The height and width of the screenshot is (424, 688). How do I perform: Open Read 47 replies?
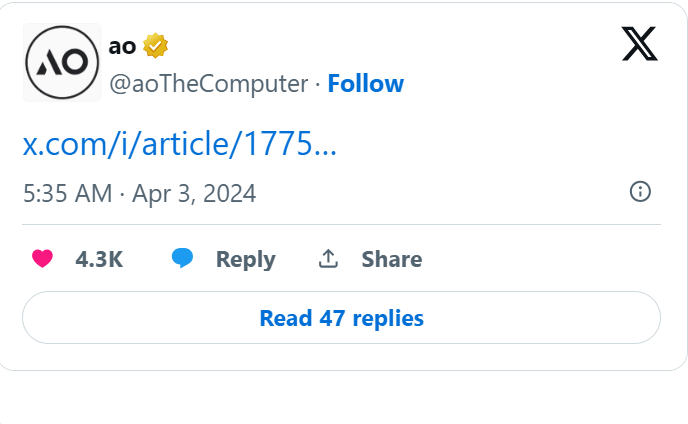coord(341,318)
